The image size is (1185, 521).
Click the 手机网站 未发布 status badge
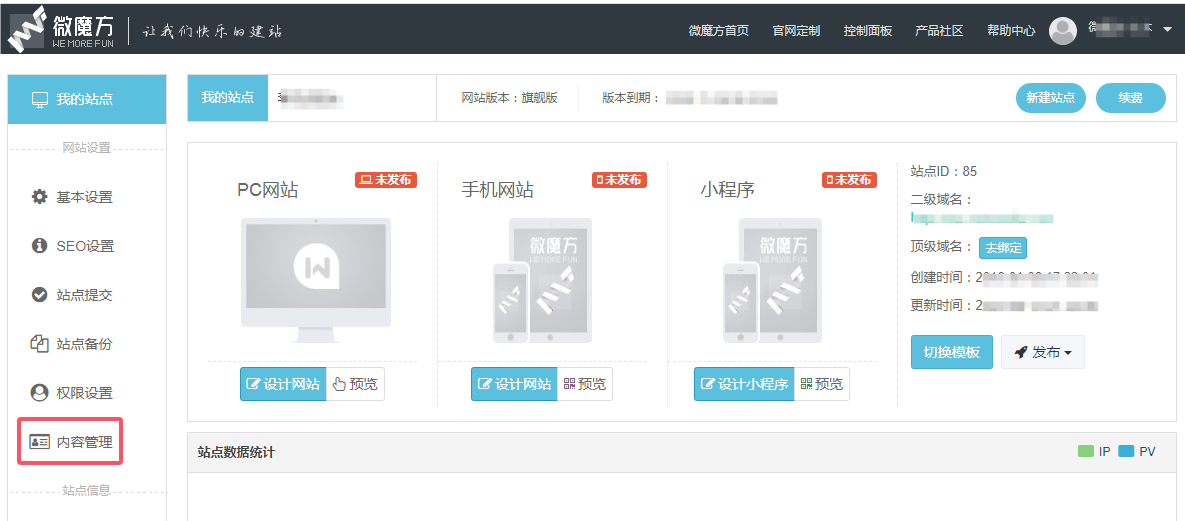click(x=620, y=180)
